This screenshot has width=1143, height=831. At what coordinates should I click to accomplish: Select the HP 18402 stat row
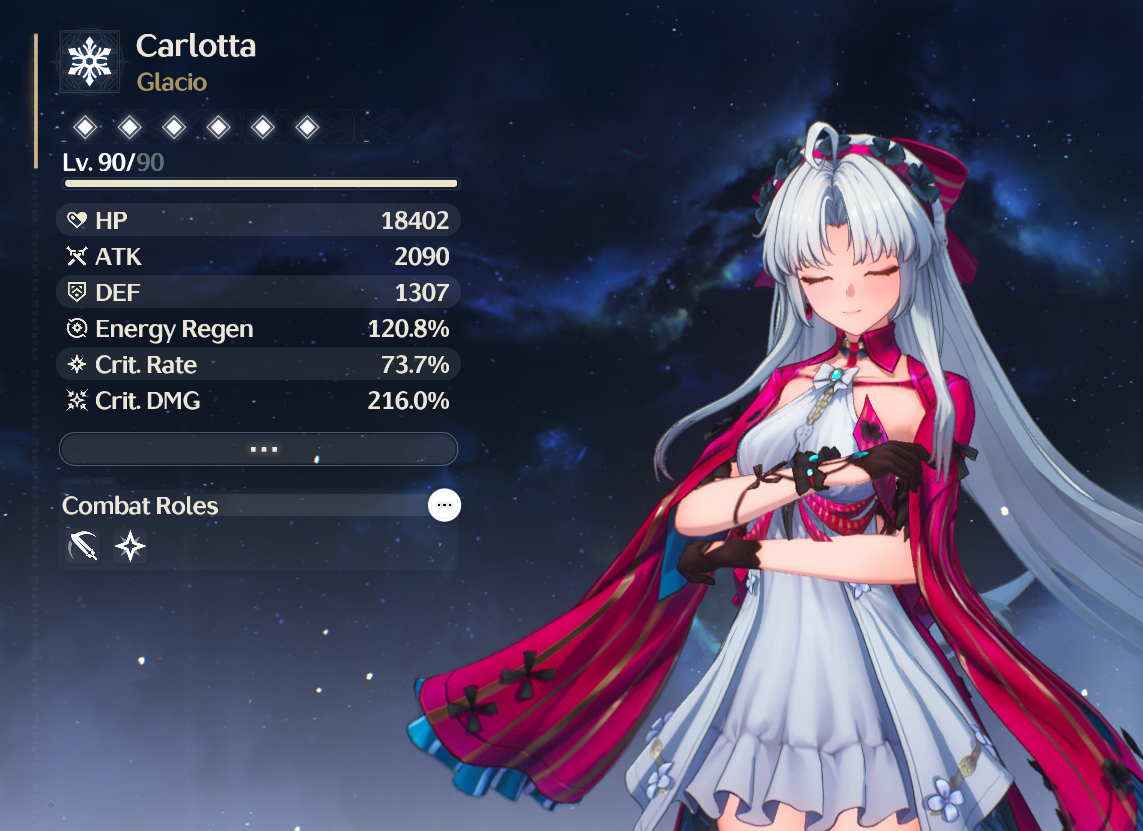click(x=258, y=219)
